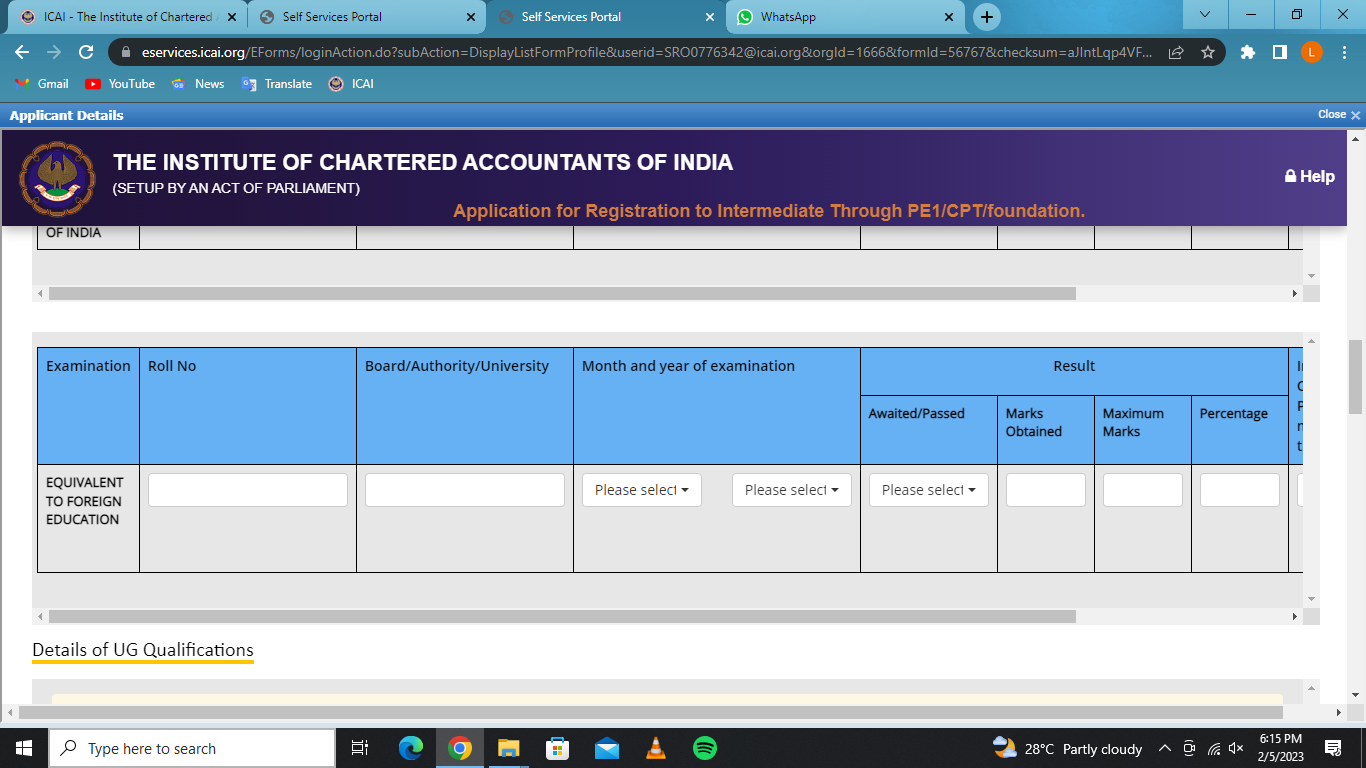Image resolution: width=1366 pixels, height=768 pixels.
Task: Open YouTube bookmark shortcut
Action: click(120, 84)
